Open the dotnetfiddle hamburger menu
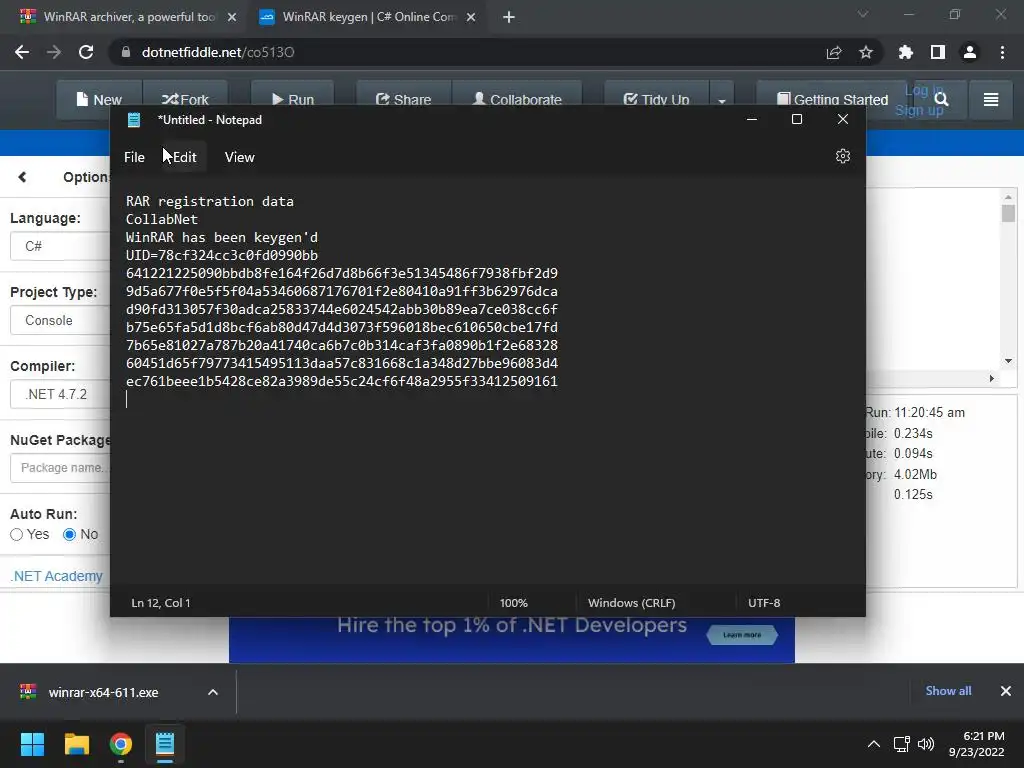This screenshot has width=1024, height=768. [991, 99]
